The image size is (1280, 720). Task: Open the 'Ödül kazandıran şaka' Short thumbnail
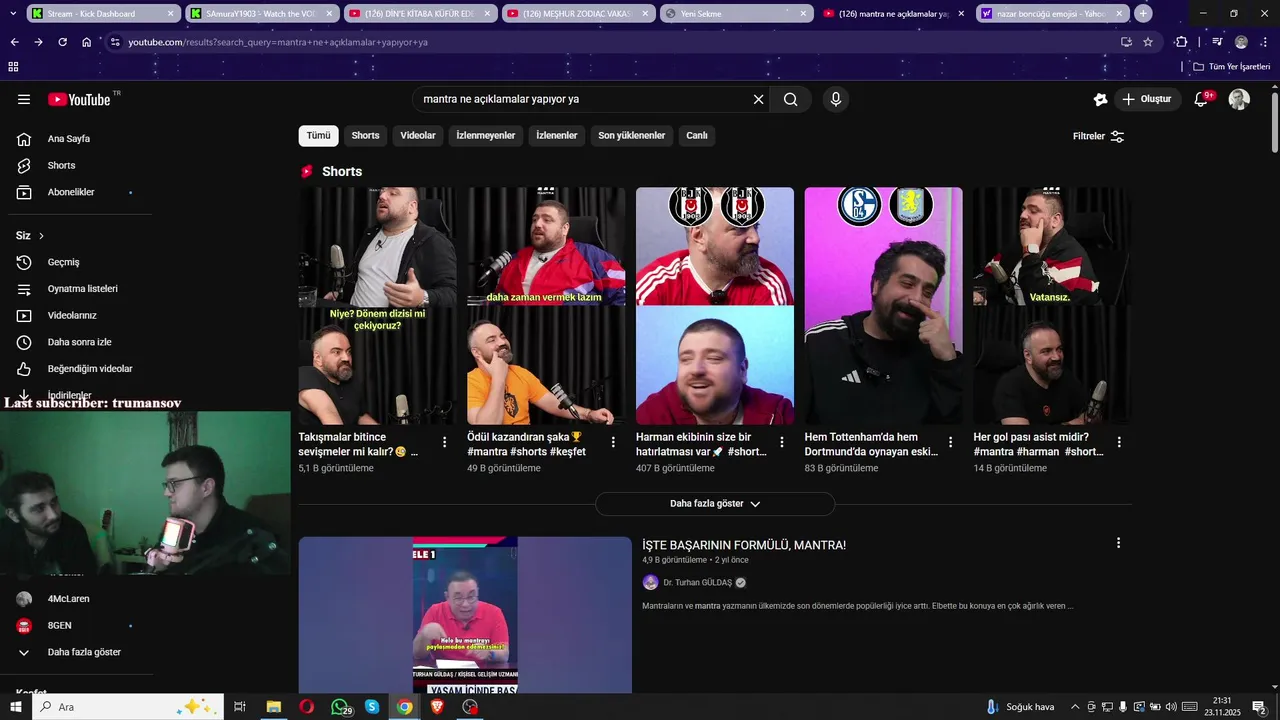pos(546,306)
